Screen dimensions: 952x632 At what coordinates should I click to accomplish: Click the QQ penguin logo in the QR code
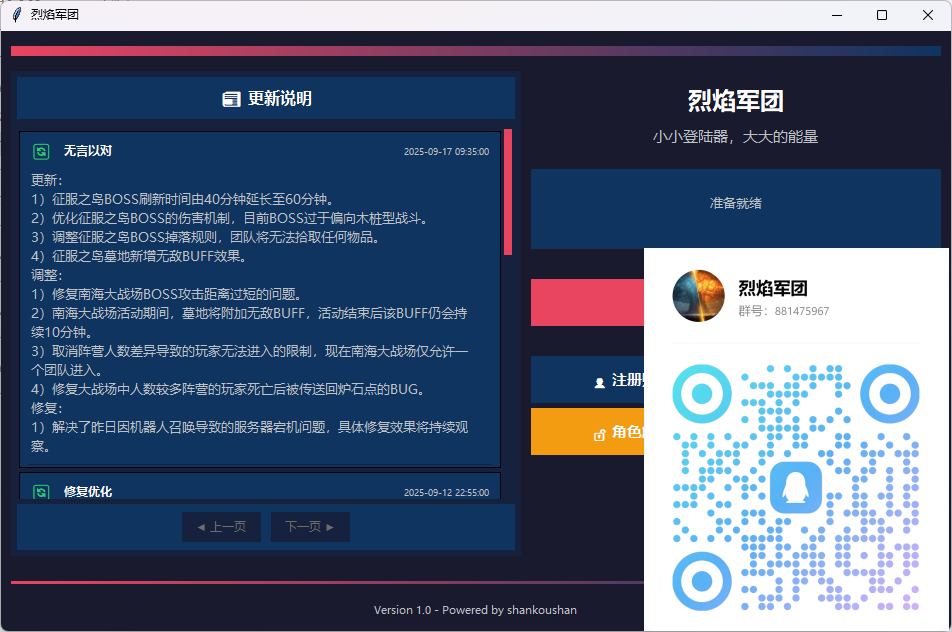[795, 488]
